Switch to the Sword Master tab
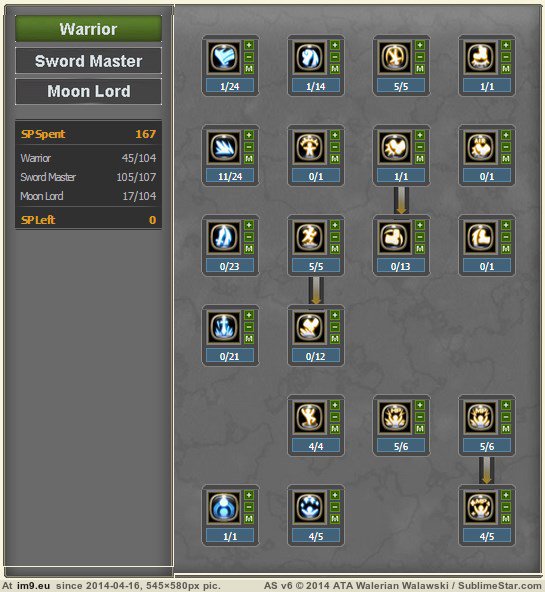Image resolution: width=545 pixels, height=592 pixels. (x=88, y=61)
